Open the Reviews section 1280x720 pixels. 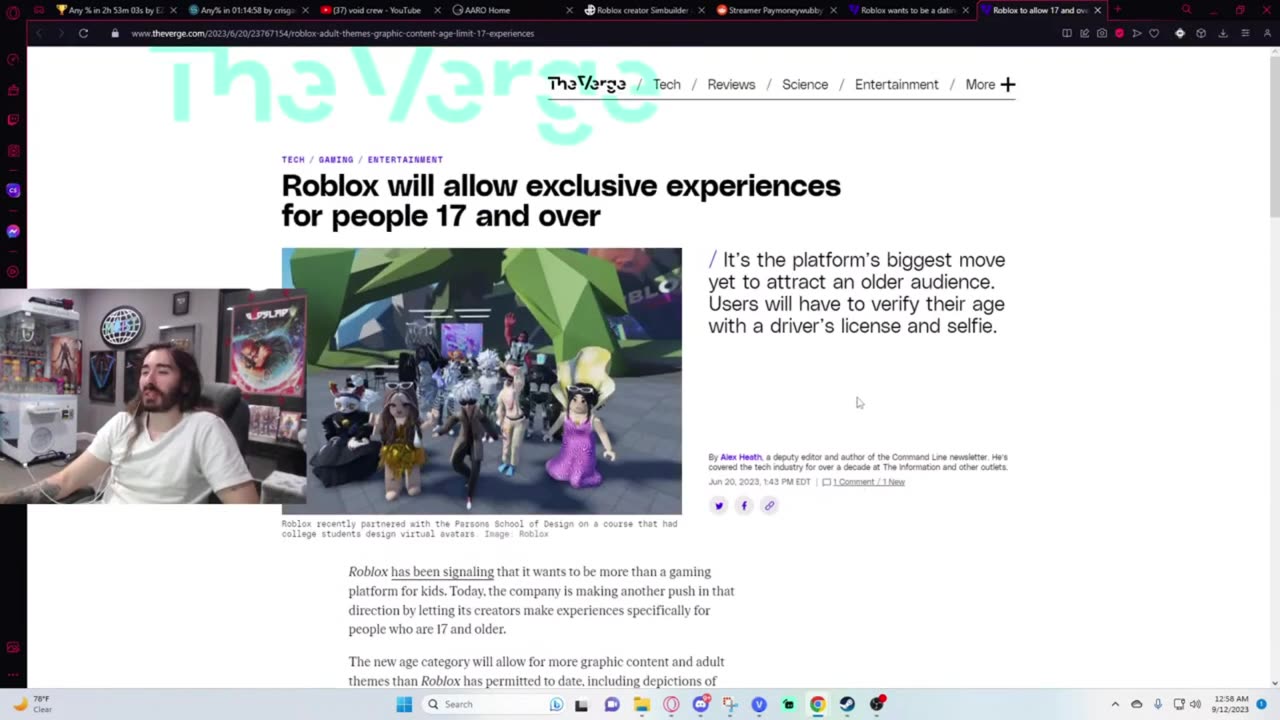(731, 84)
